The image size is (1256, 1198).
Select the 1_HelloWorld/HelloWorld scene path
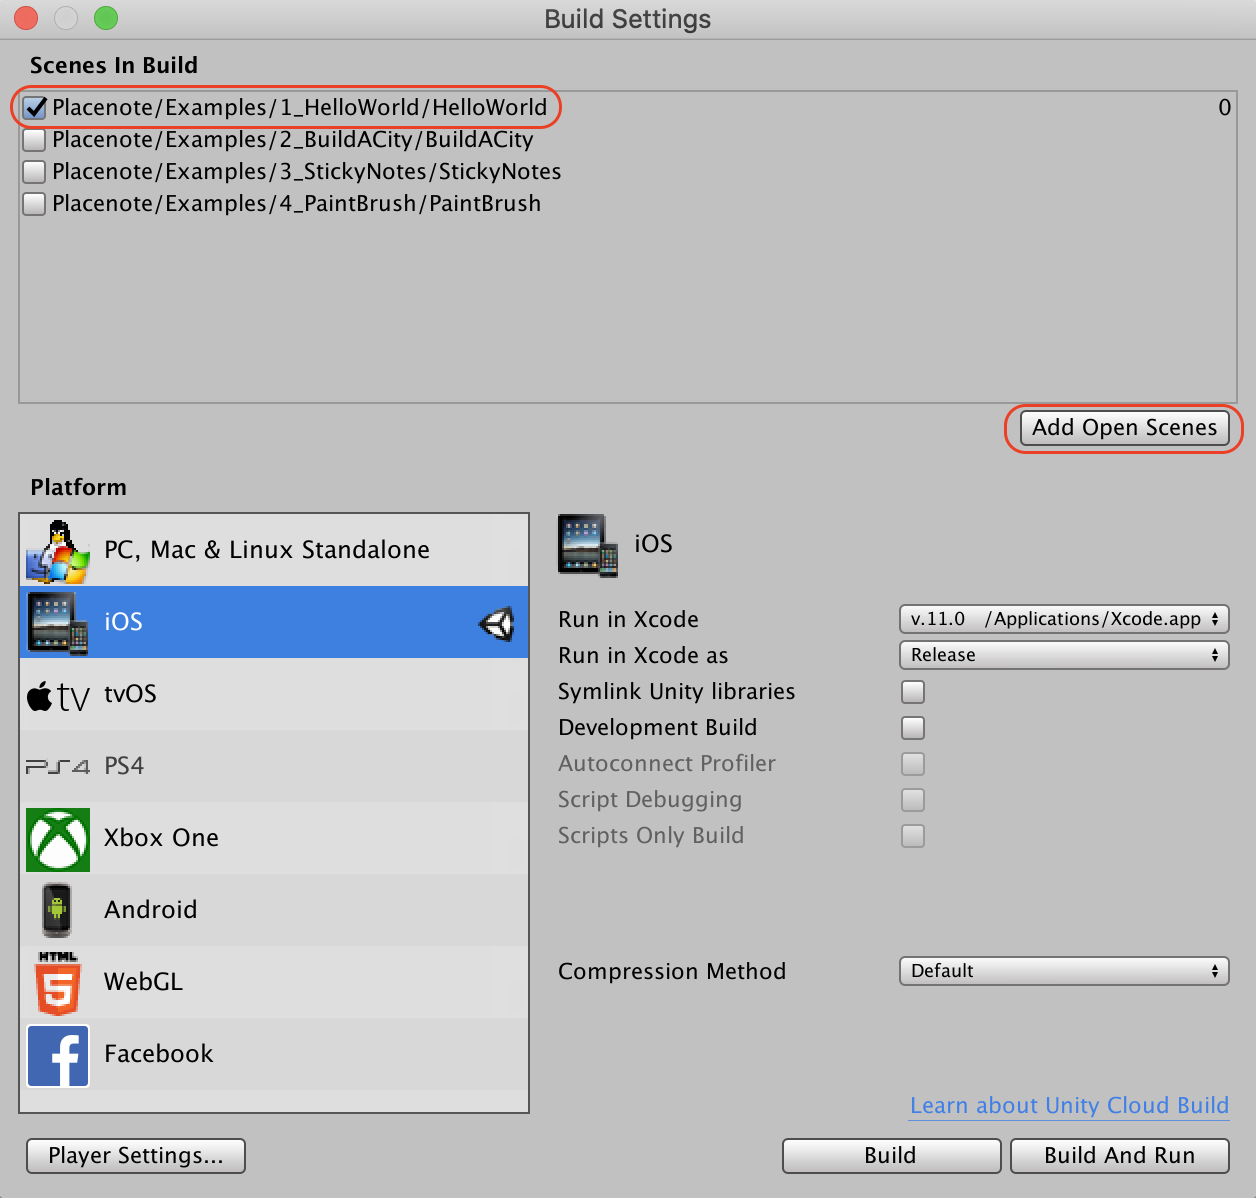(300, 108)
